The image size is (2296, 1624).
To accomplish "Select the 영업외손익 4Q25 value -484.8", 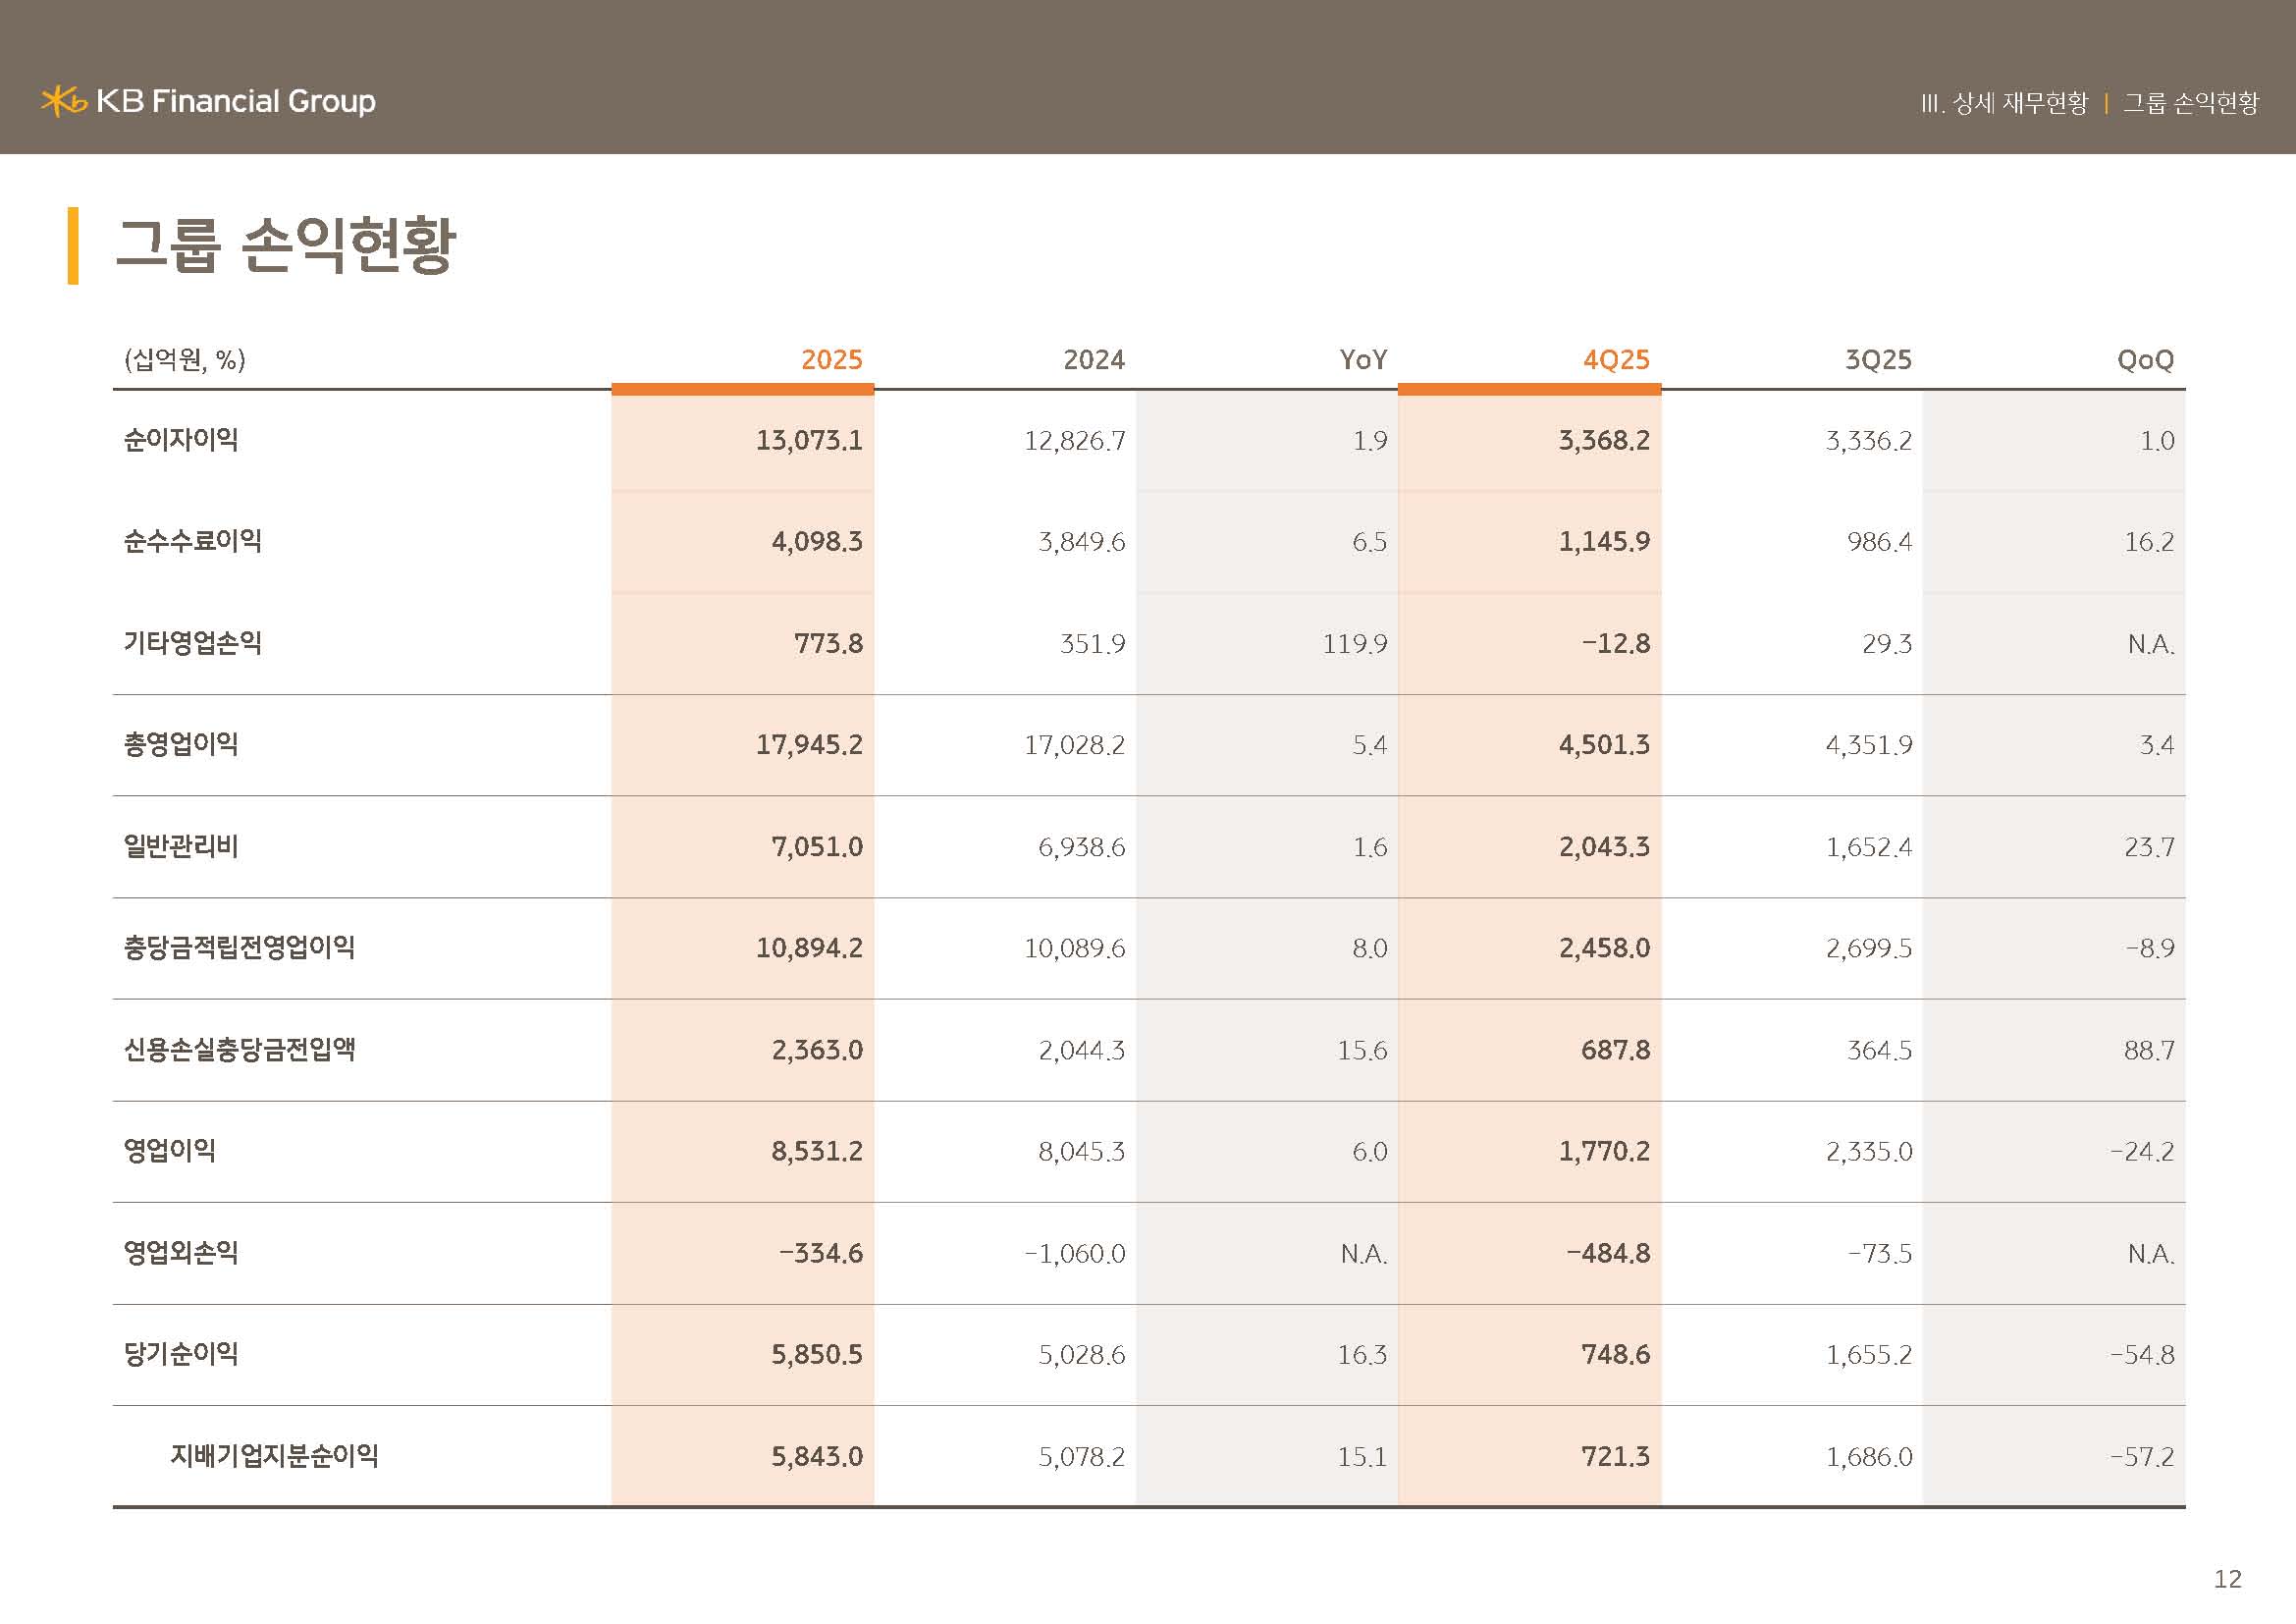I will point(1607,1253).
